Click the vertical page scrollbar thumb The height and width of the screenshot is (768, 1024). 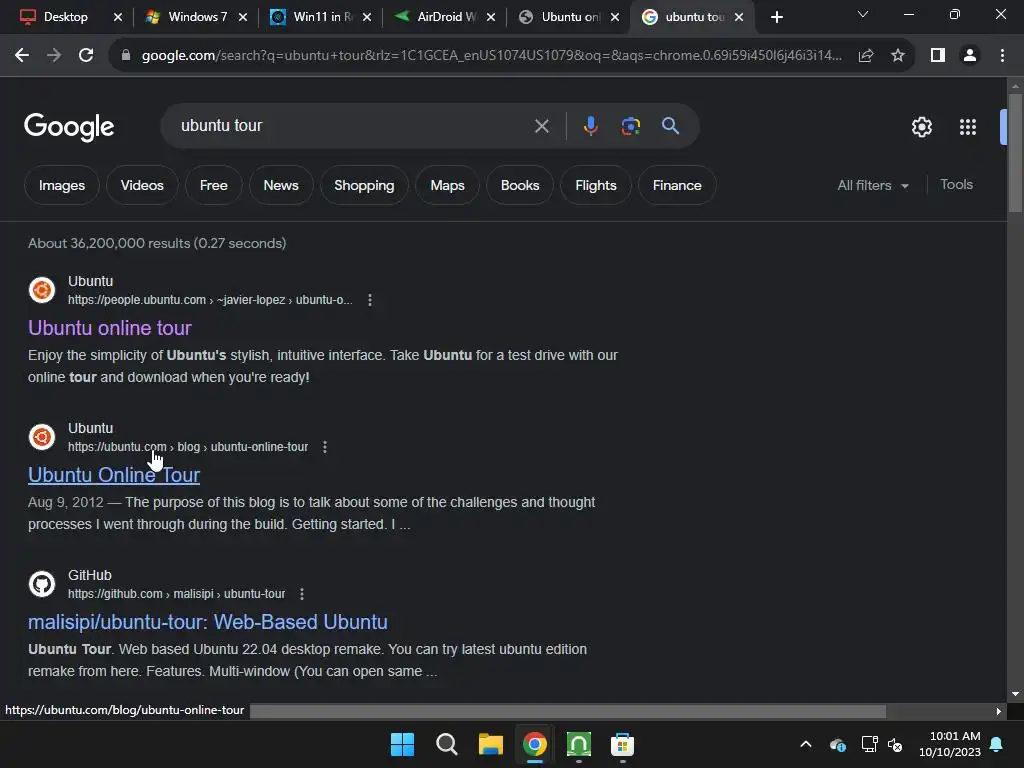(1015, 153)
